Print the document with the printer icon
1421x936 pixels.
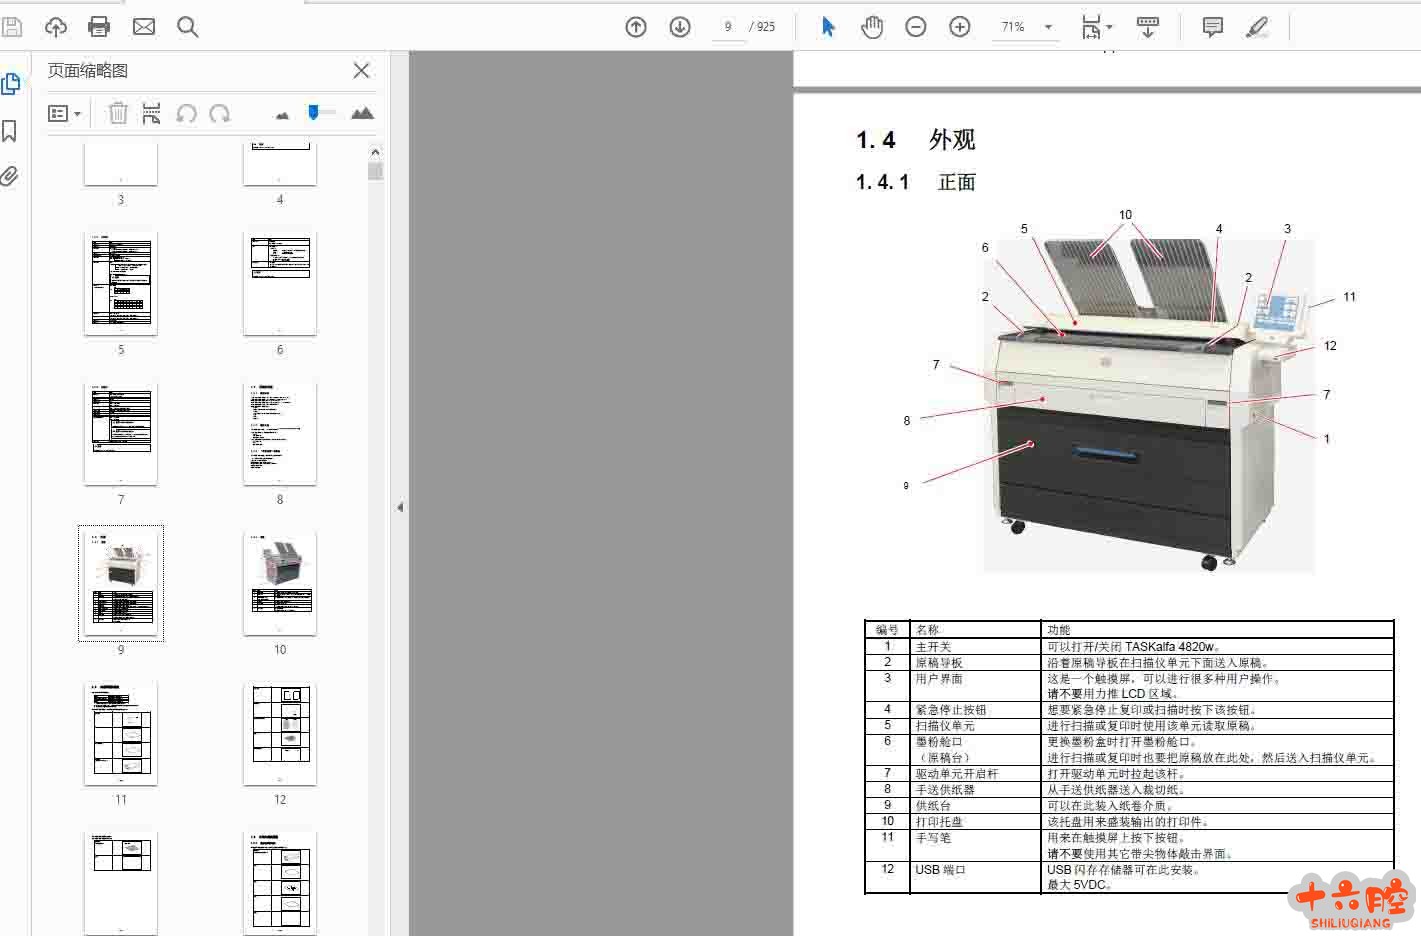click(x=99, y=27)
